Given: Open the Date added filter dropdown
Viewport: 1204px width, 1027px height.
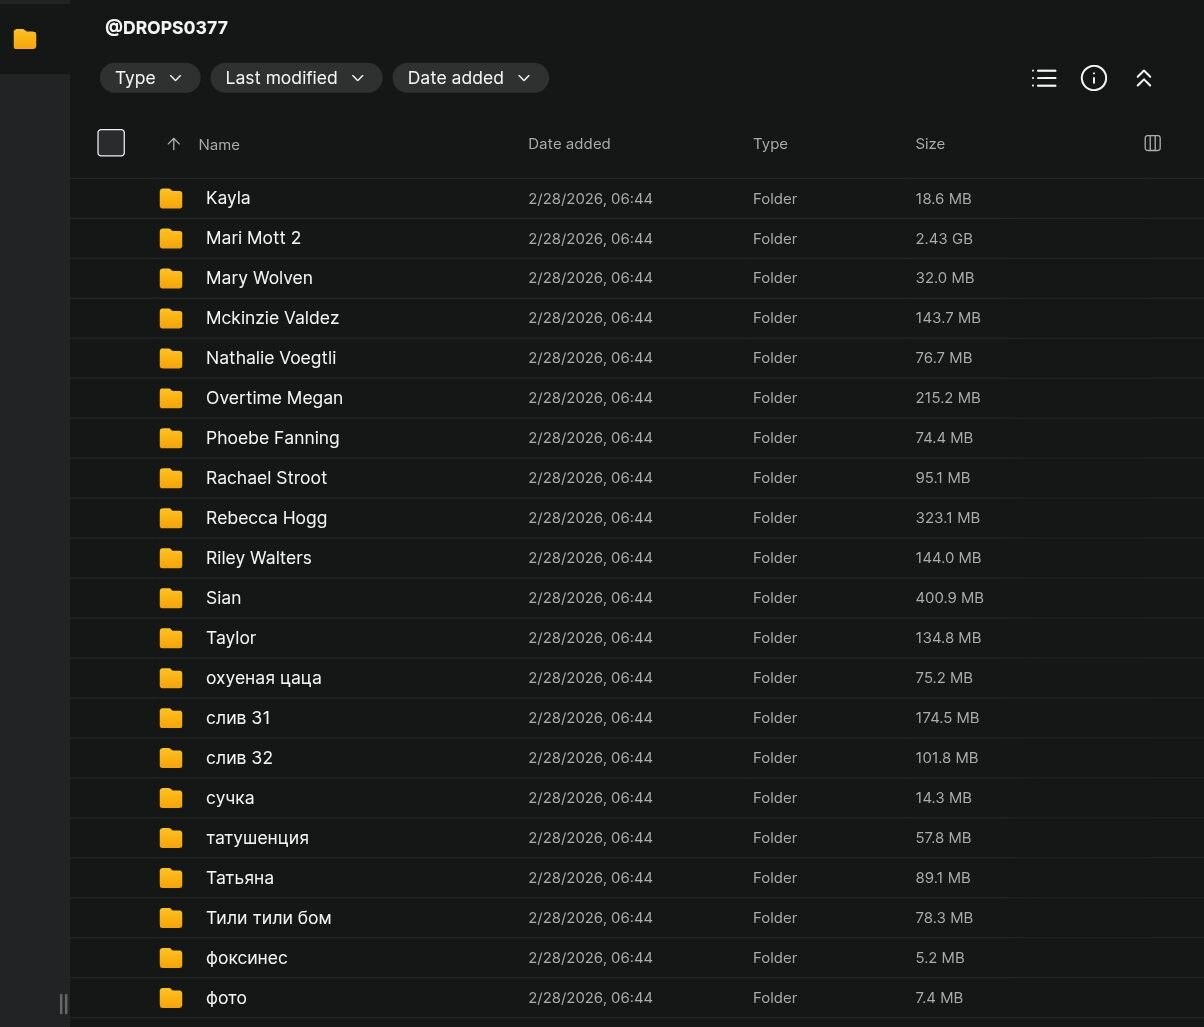Looking at the screenshot, I should point(469,78).
